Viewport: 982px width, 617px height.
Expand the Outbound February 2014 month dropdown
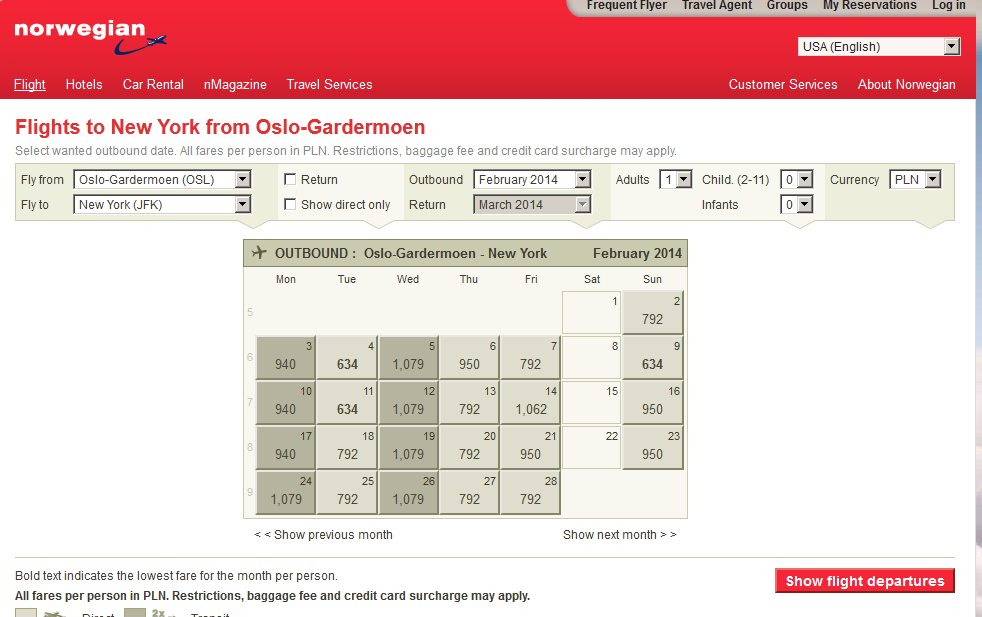[x=532, y=179]
